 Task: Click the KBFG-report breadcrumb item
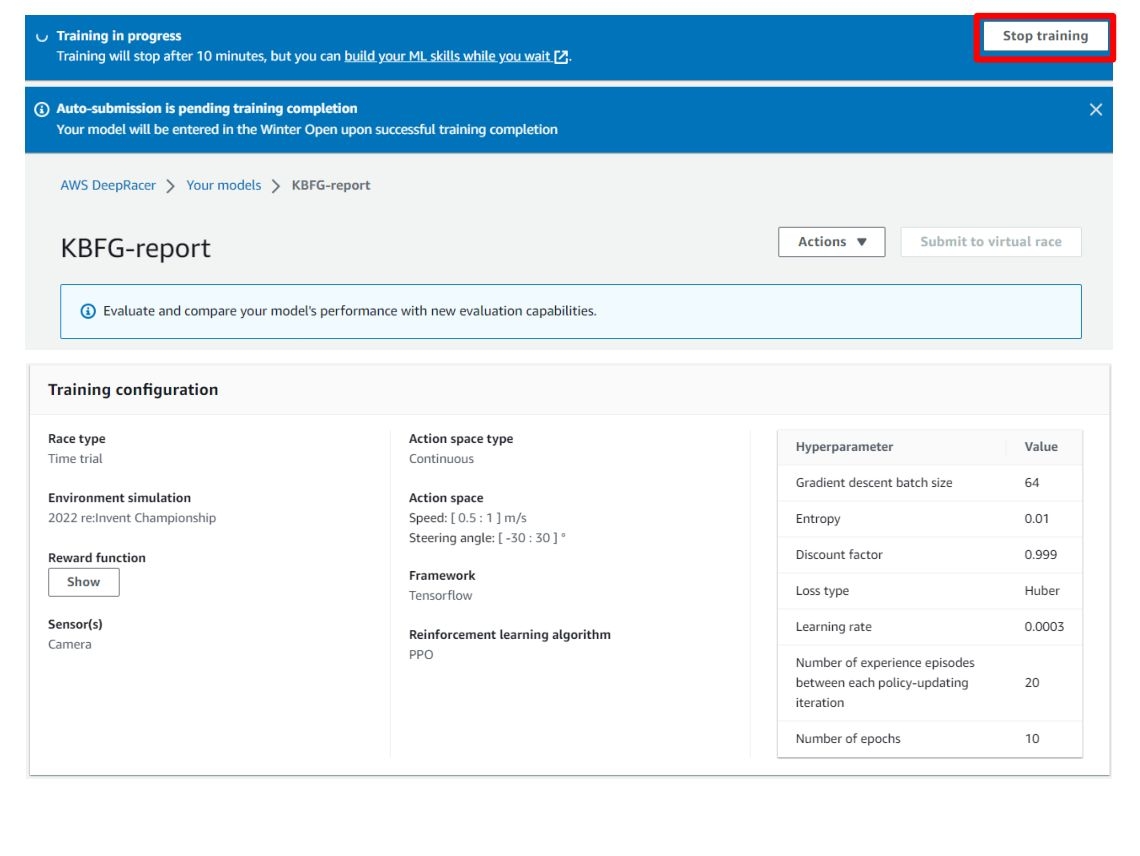pos(331,185)
